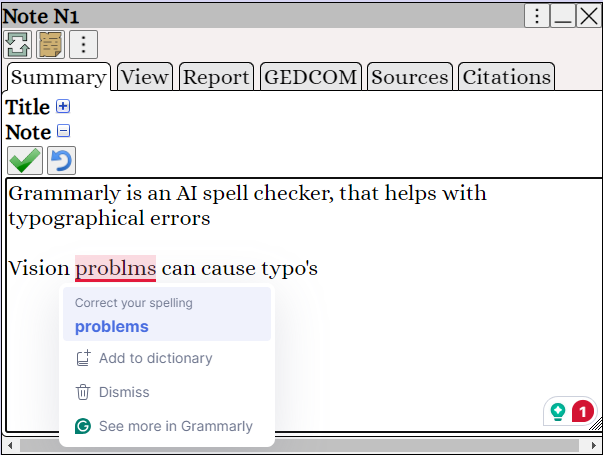The width and height of the screenshot is (603, 455).
Task: Collapse the Note section minus icon
Action: 63,131
